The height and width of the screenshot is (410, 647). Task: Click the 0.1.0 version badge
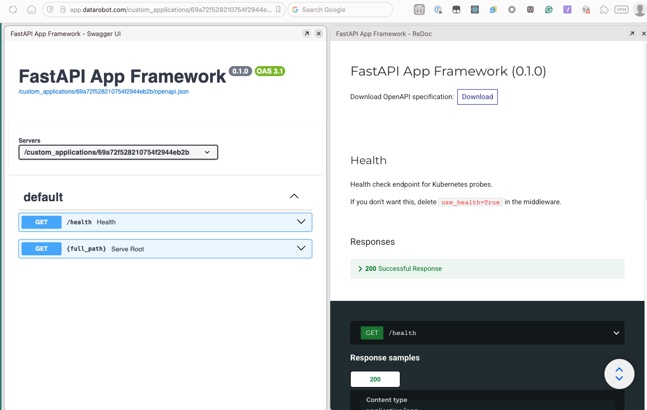[x=240, y=71]
